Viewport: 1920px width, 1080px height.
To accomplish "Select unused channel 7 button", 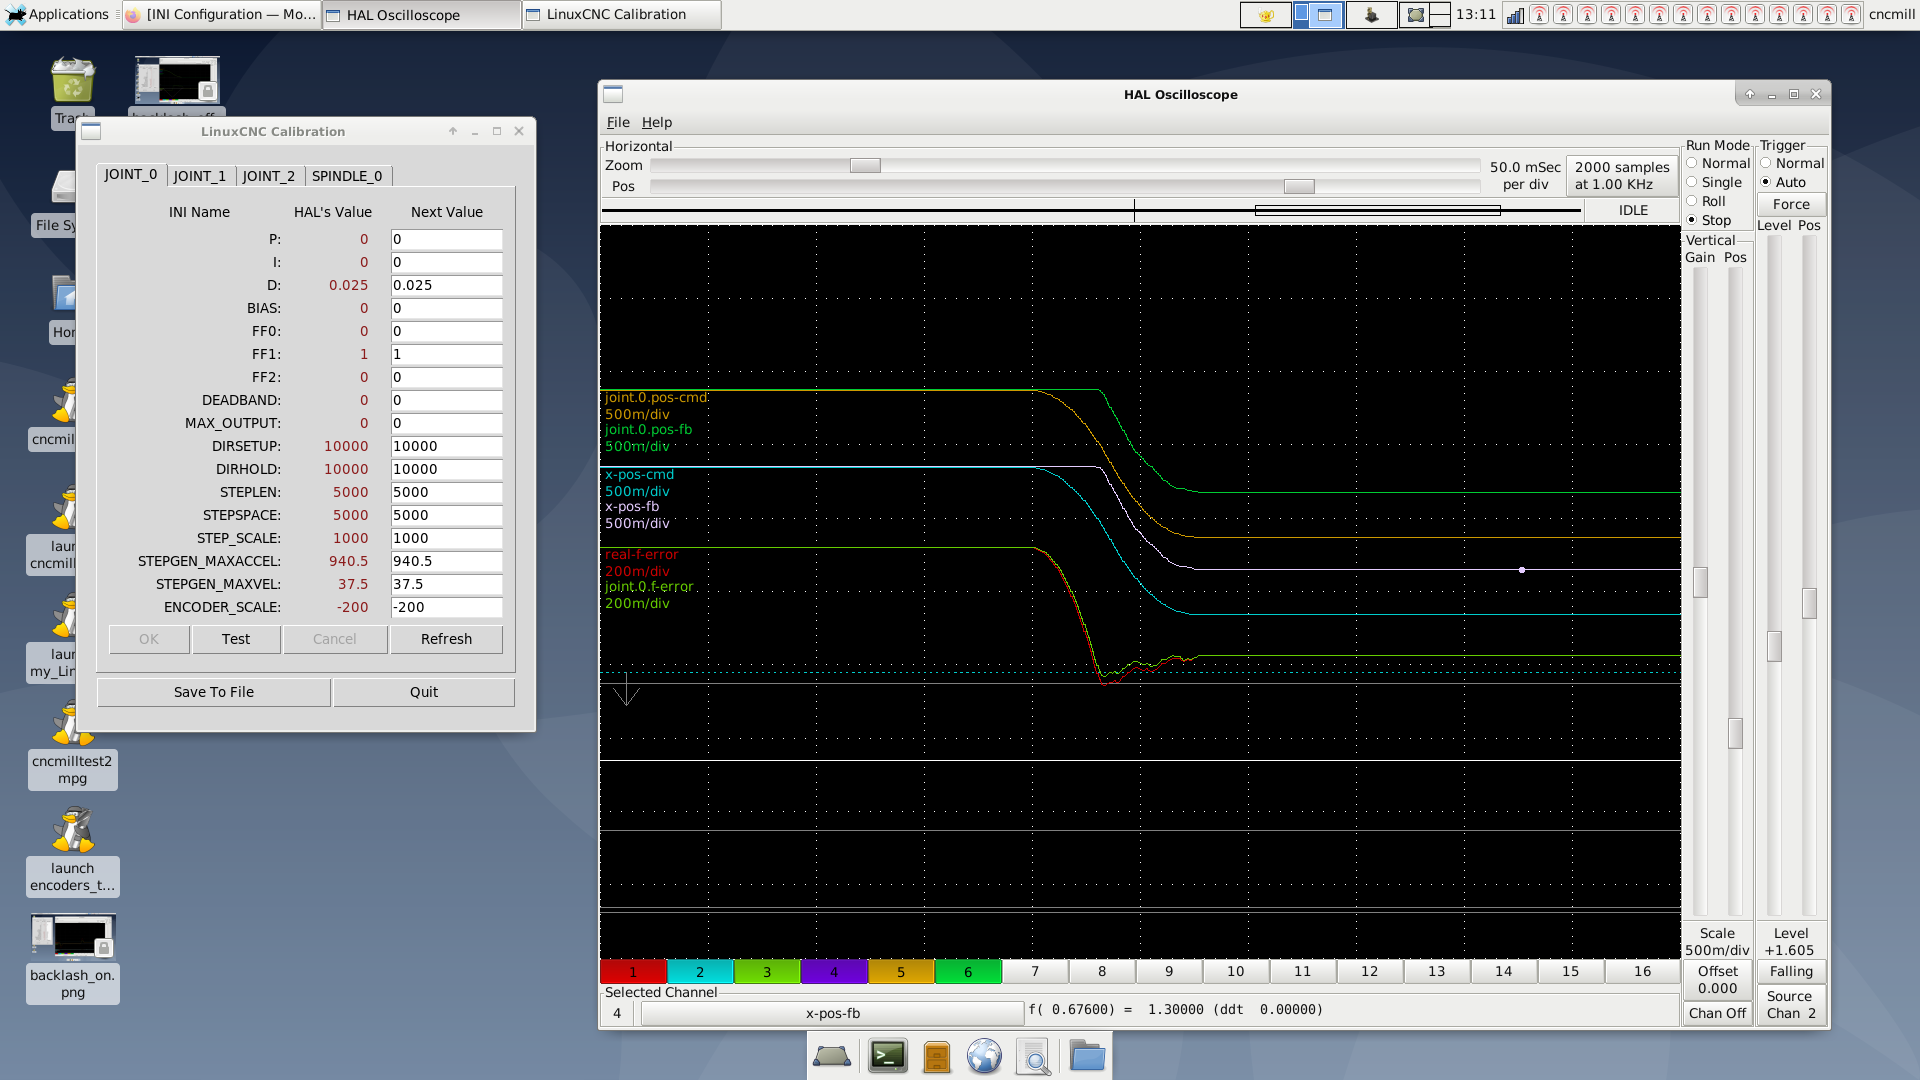I will 1035,971.
